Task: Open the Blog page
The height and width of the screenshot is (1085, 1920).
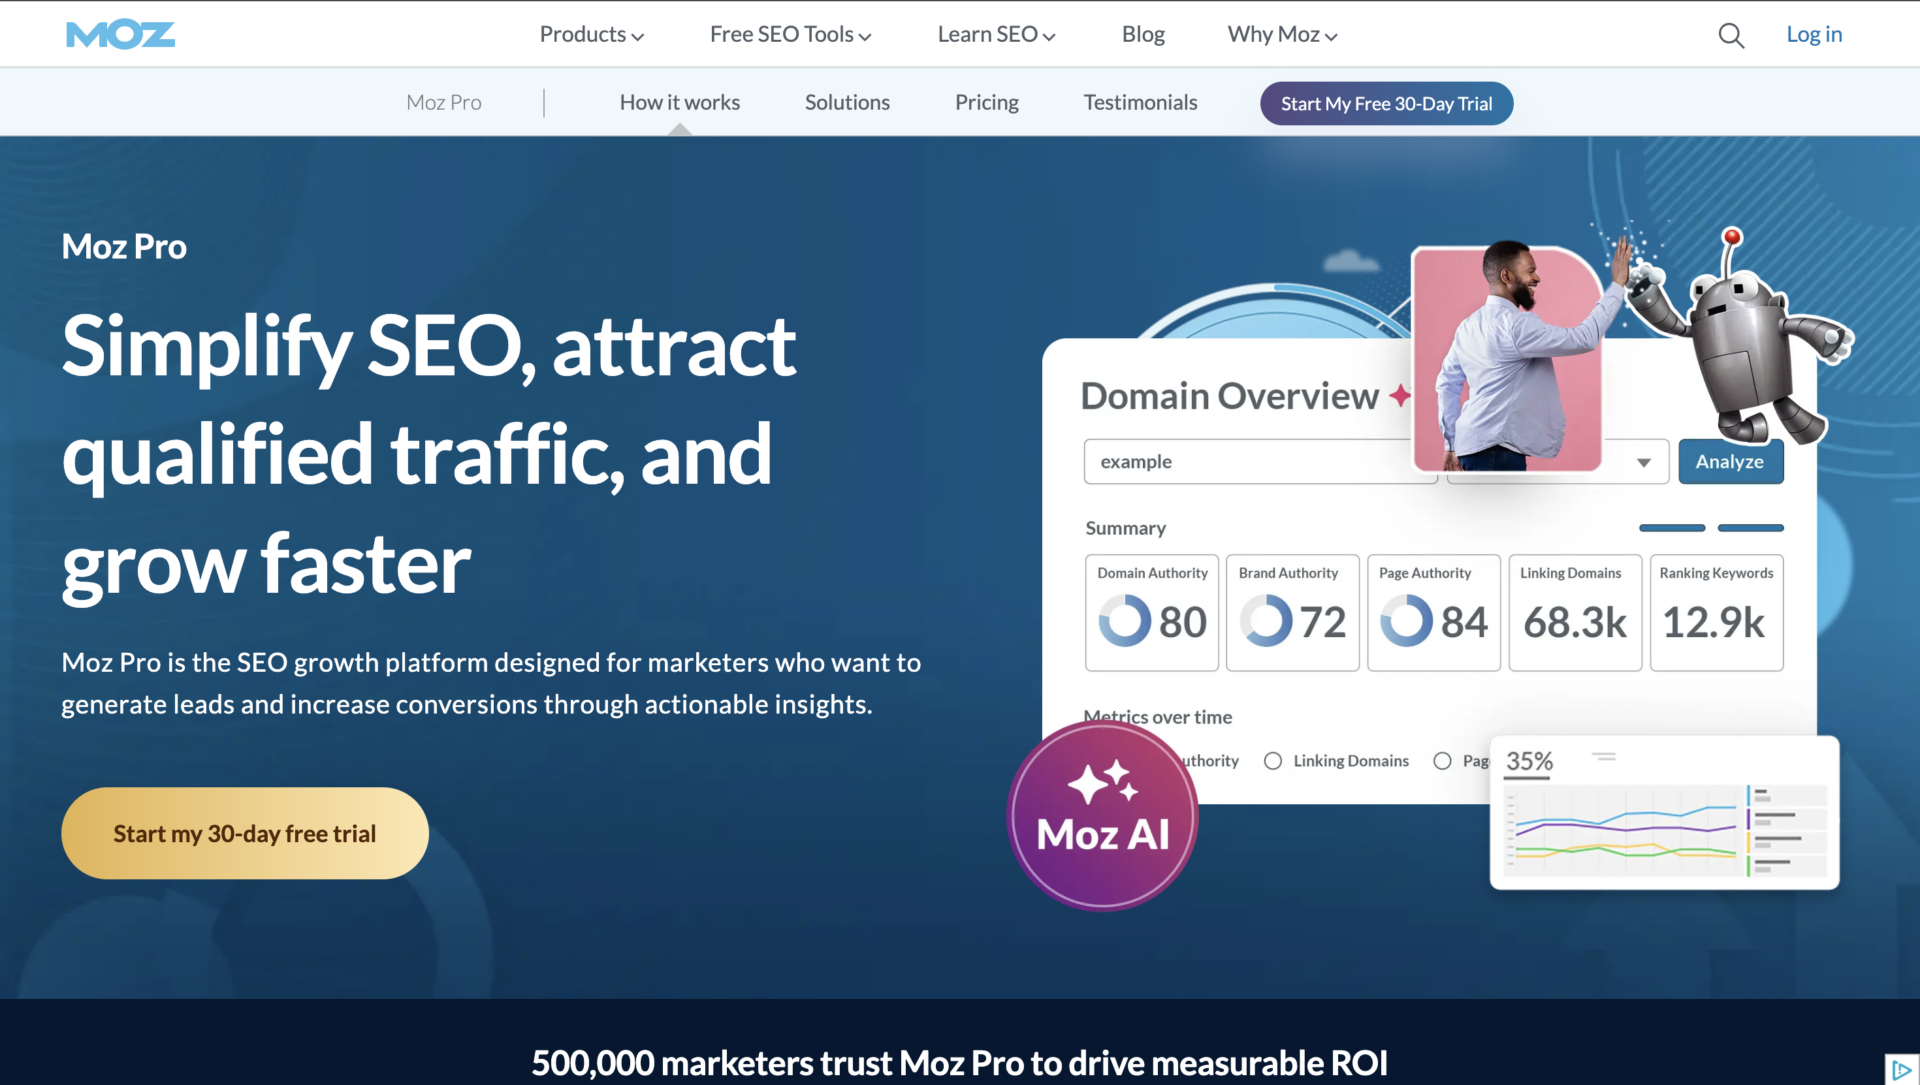Action: [1143, 35]
